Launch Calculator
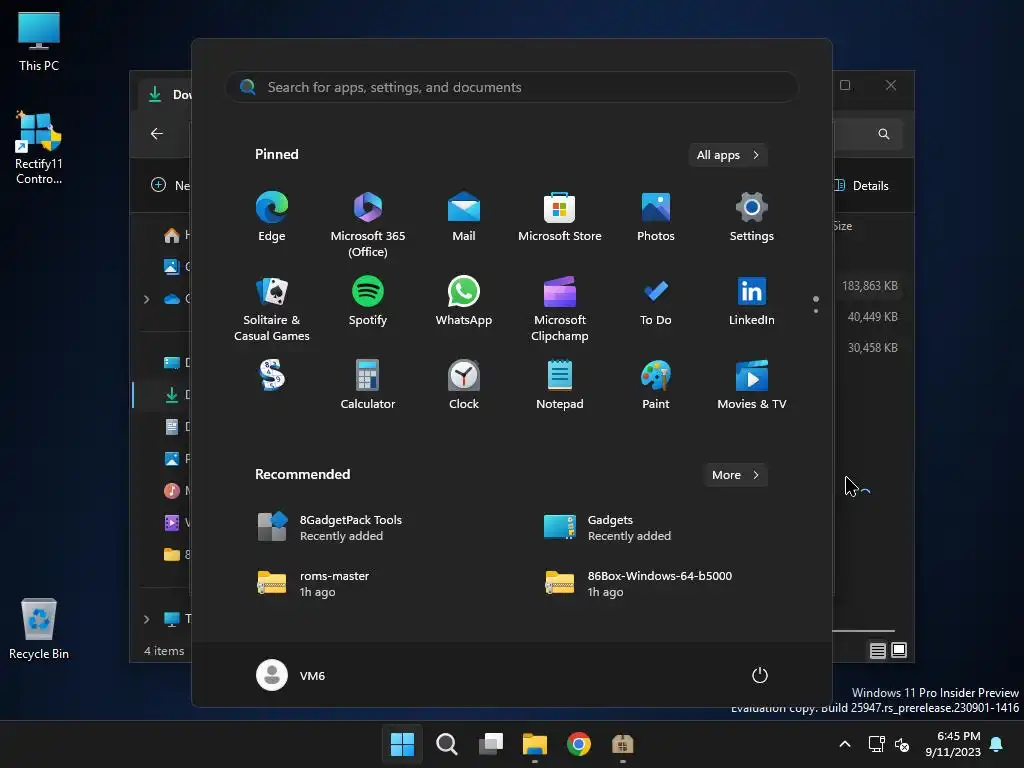Viewport: 1024px width, 768px height. 368,385
